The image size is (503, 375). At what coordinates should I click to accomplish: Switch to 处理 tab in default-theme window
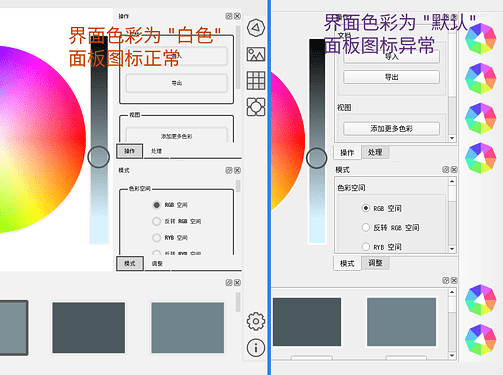click(375, 152)
